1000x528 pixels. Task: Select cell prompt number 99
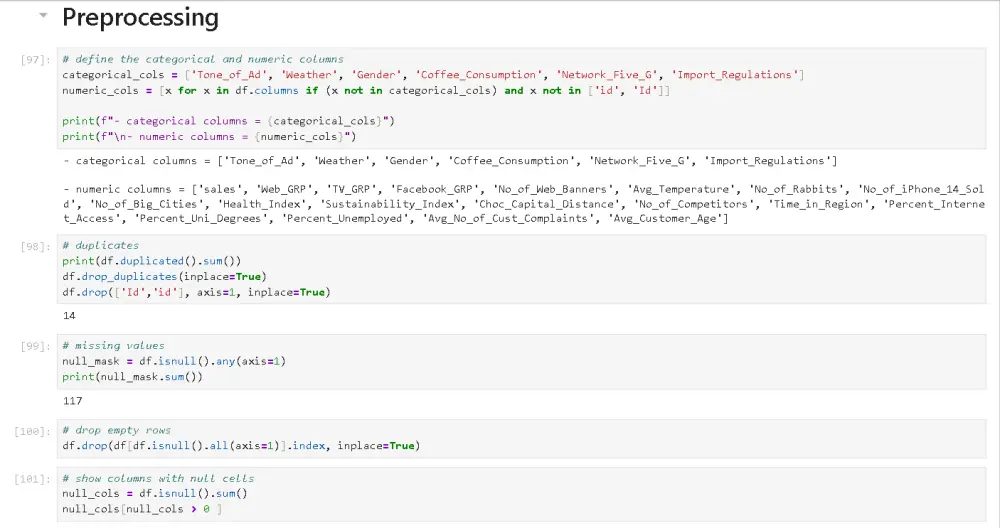click(x=35, y=346)
